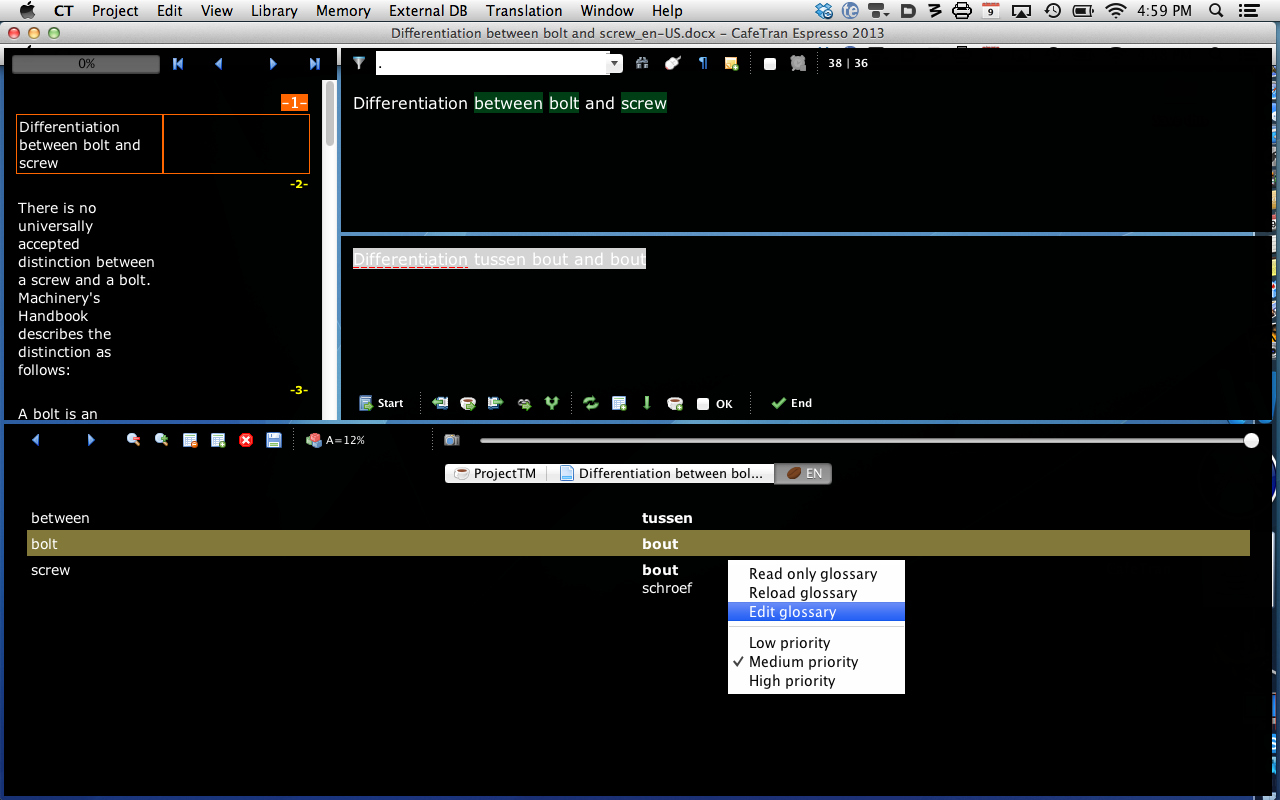Click the camera snapshot icon
The image size is (1280, 800).
(x=452, y=440)
